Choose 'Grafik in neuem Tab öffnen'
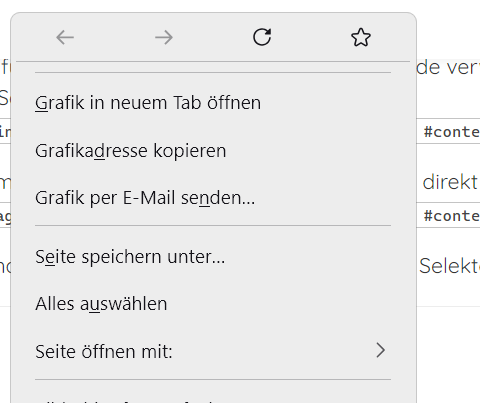Viewport: 480px width, 403px height. coord(213,102)
